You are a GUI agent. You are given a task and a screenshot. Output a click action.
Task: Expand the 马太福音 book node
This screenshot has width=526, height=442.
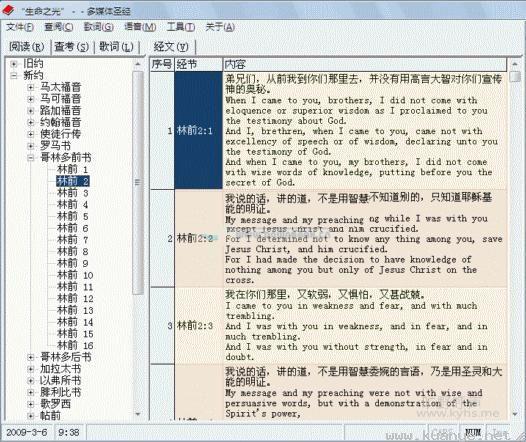click(31, 88)
